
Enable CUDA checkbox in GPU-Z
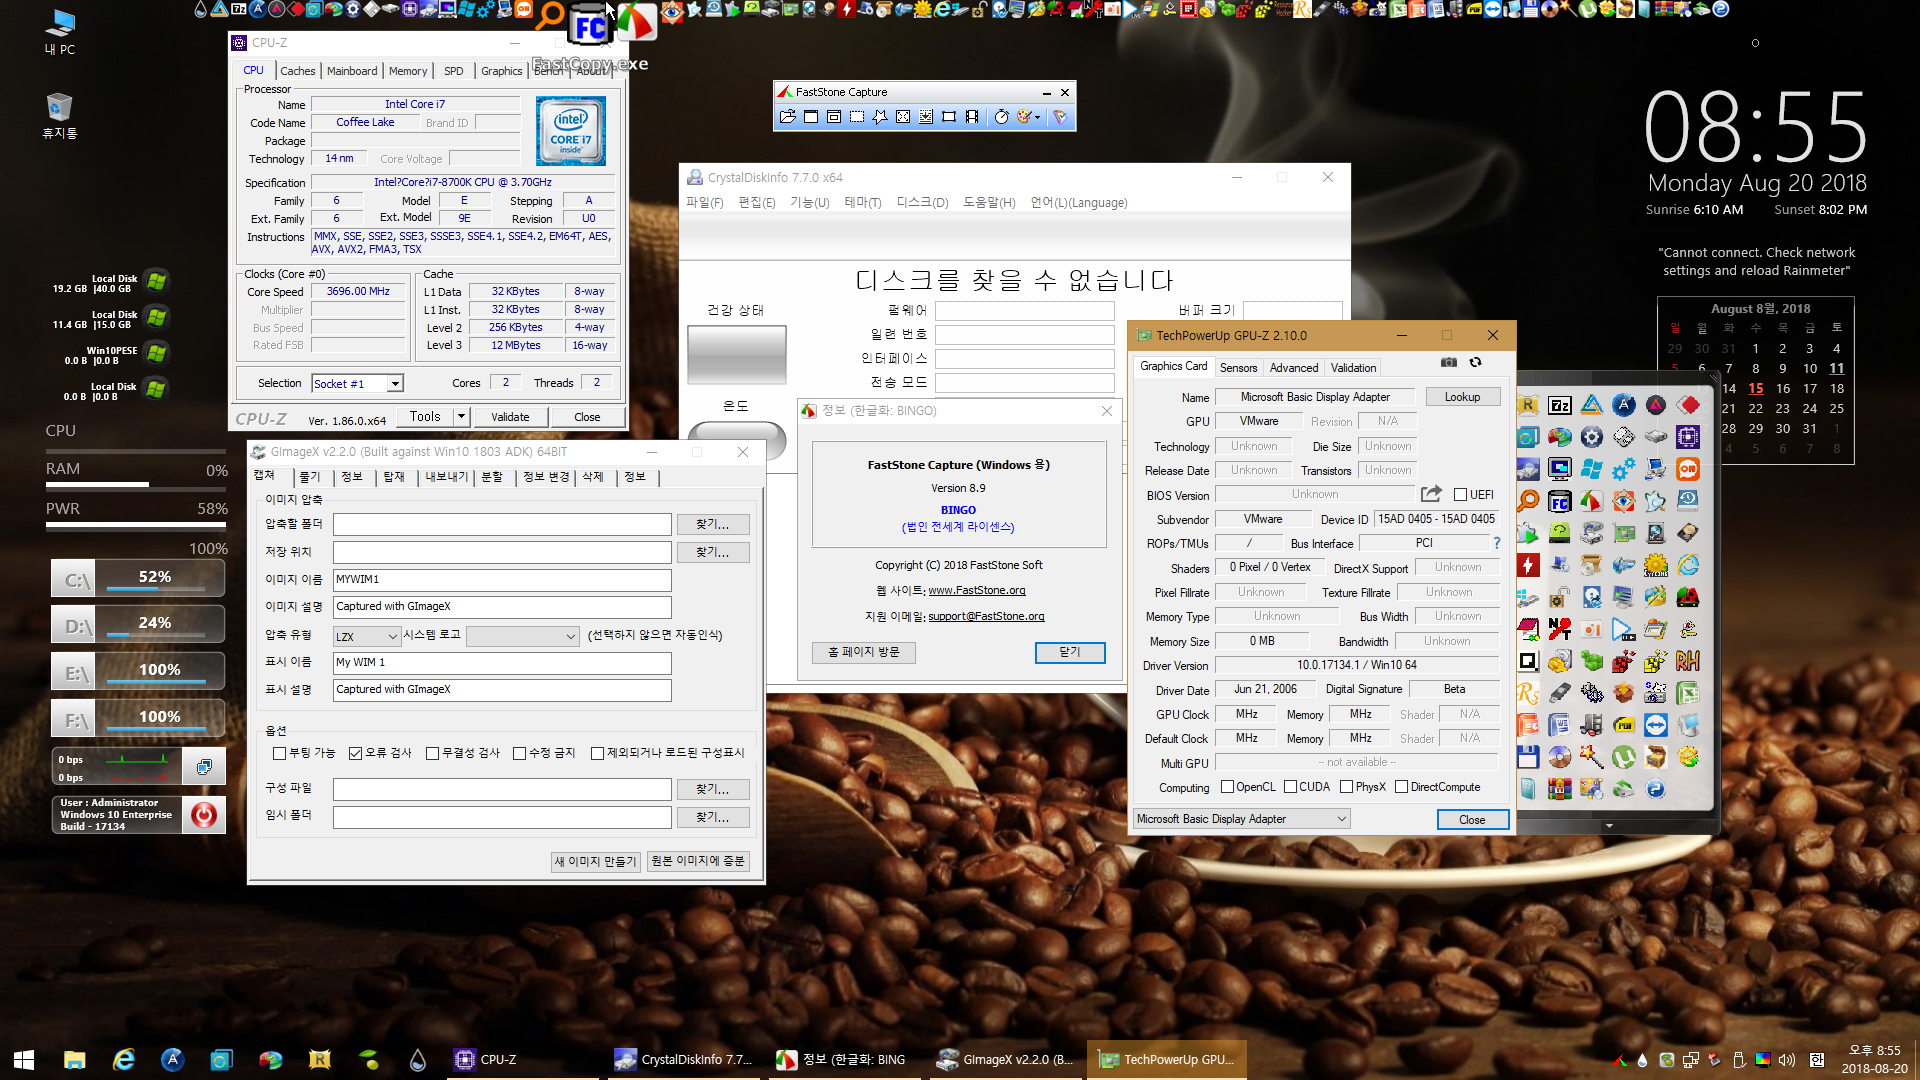click(x=1290, y=787)
